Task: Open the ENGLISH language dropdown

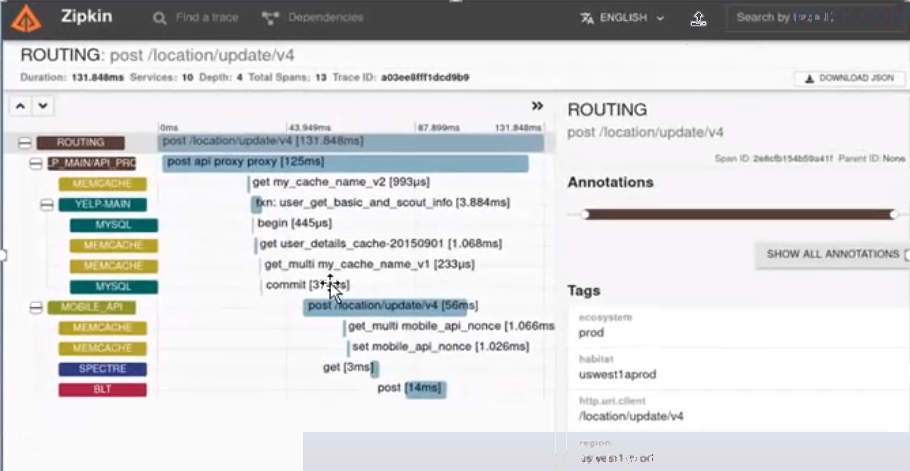Action: click(622, 18)
